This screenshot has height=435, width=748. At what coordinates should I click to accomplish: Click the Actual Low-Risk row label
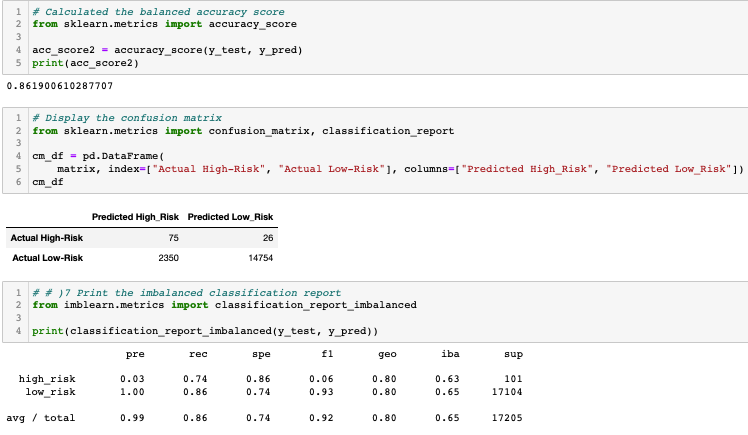47,258
